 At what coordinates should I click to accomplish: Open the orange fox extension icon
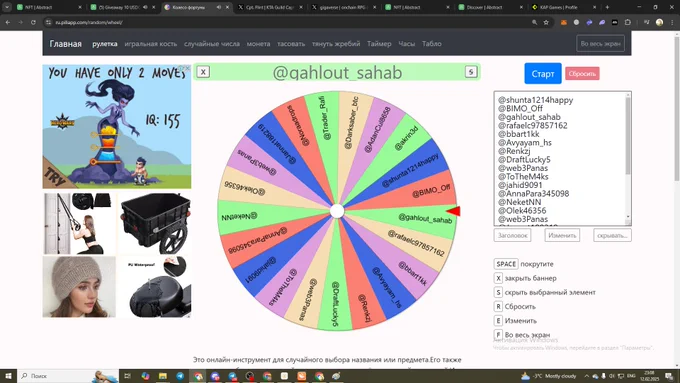tap(564, 22)
